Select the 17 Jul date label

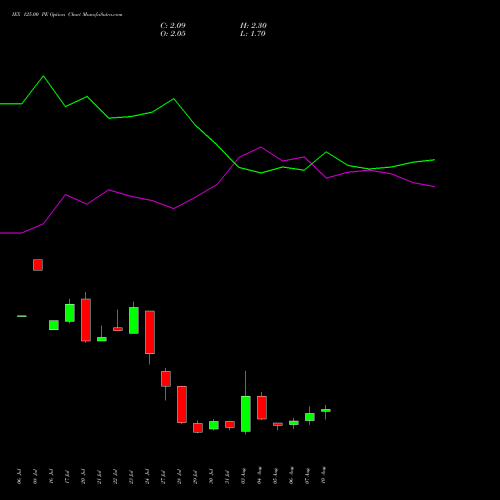click(67, 476)
